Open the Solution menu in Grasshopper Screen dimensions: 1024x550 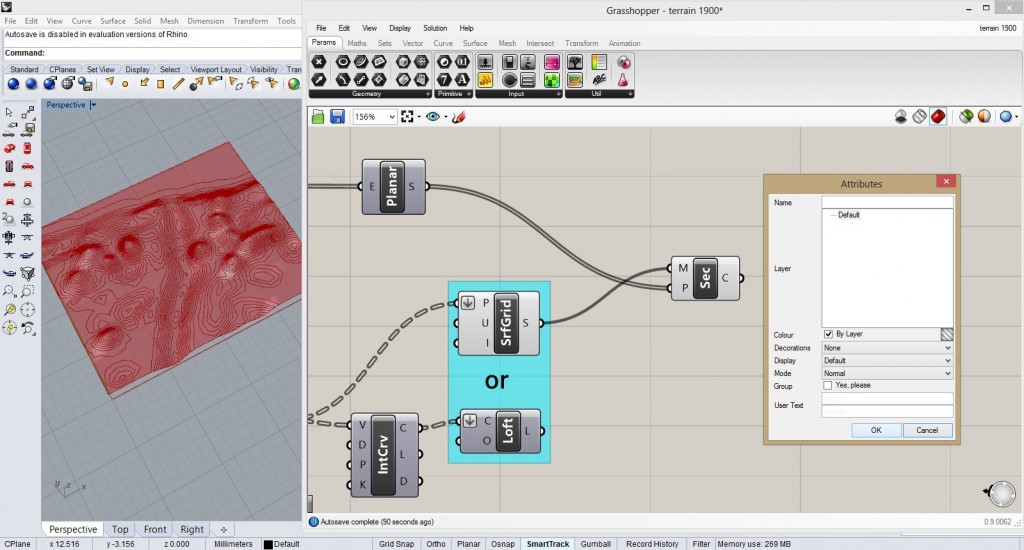click(435, 28)
